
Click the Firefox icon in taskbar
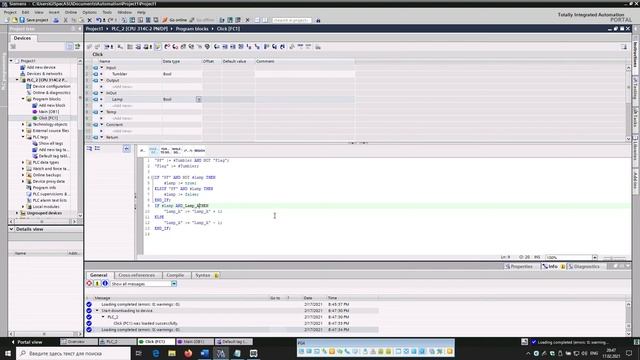(x=188, y=353)
